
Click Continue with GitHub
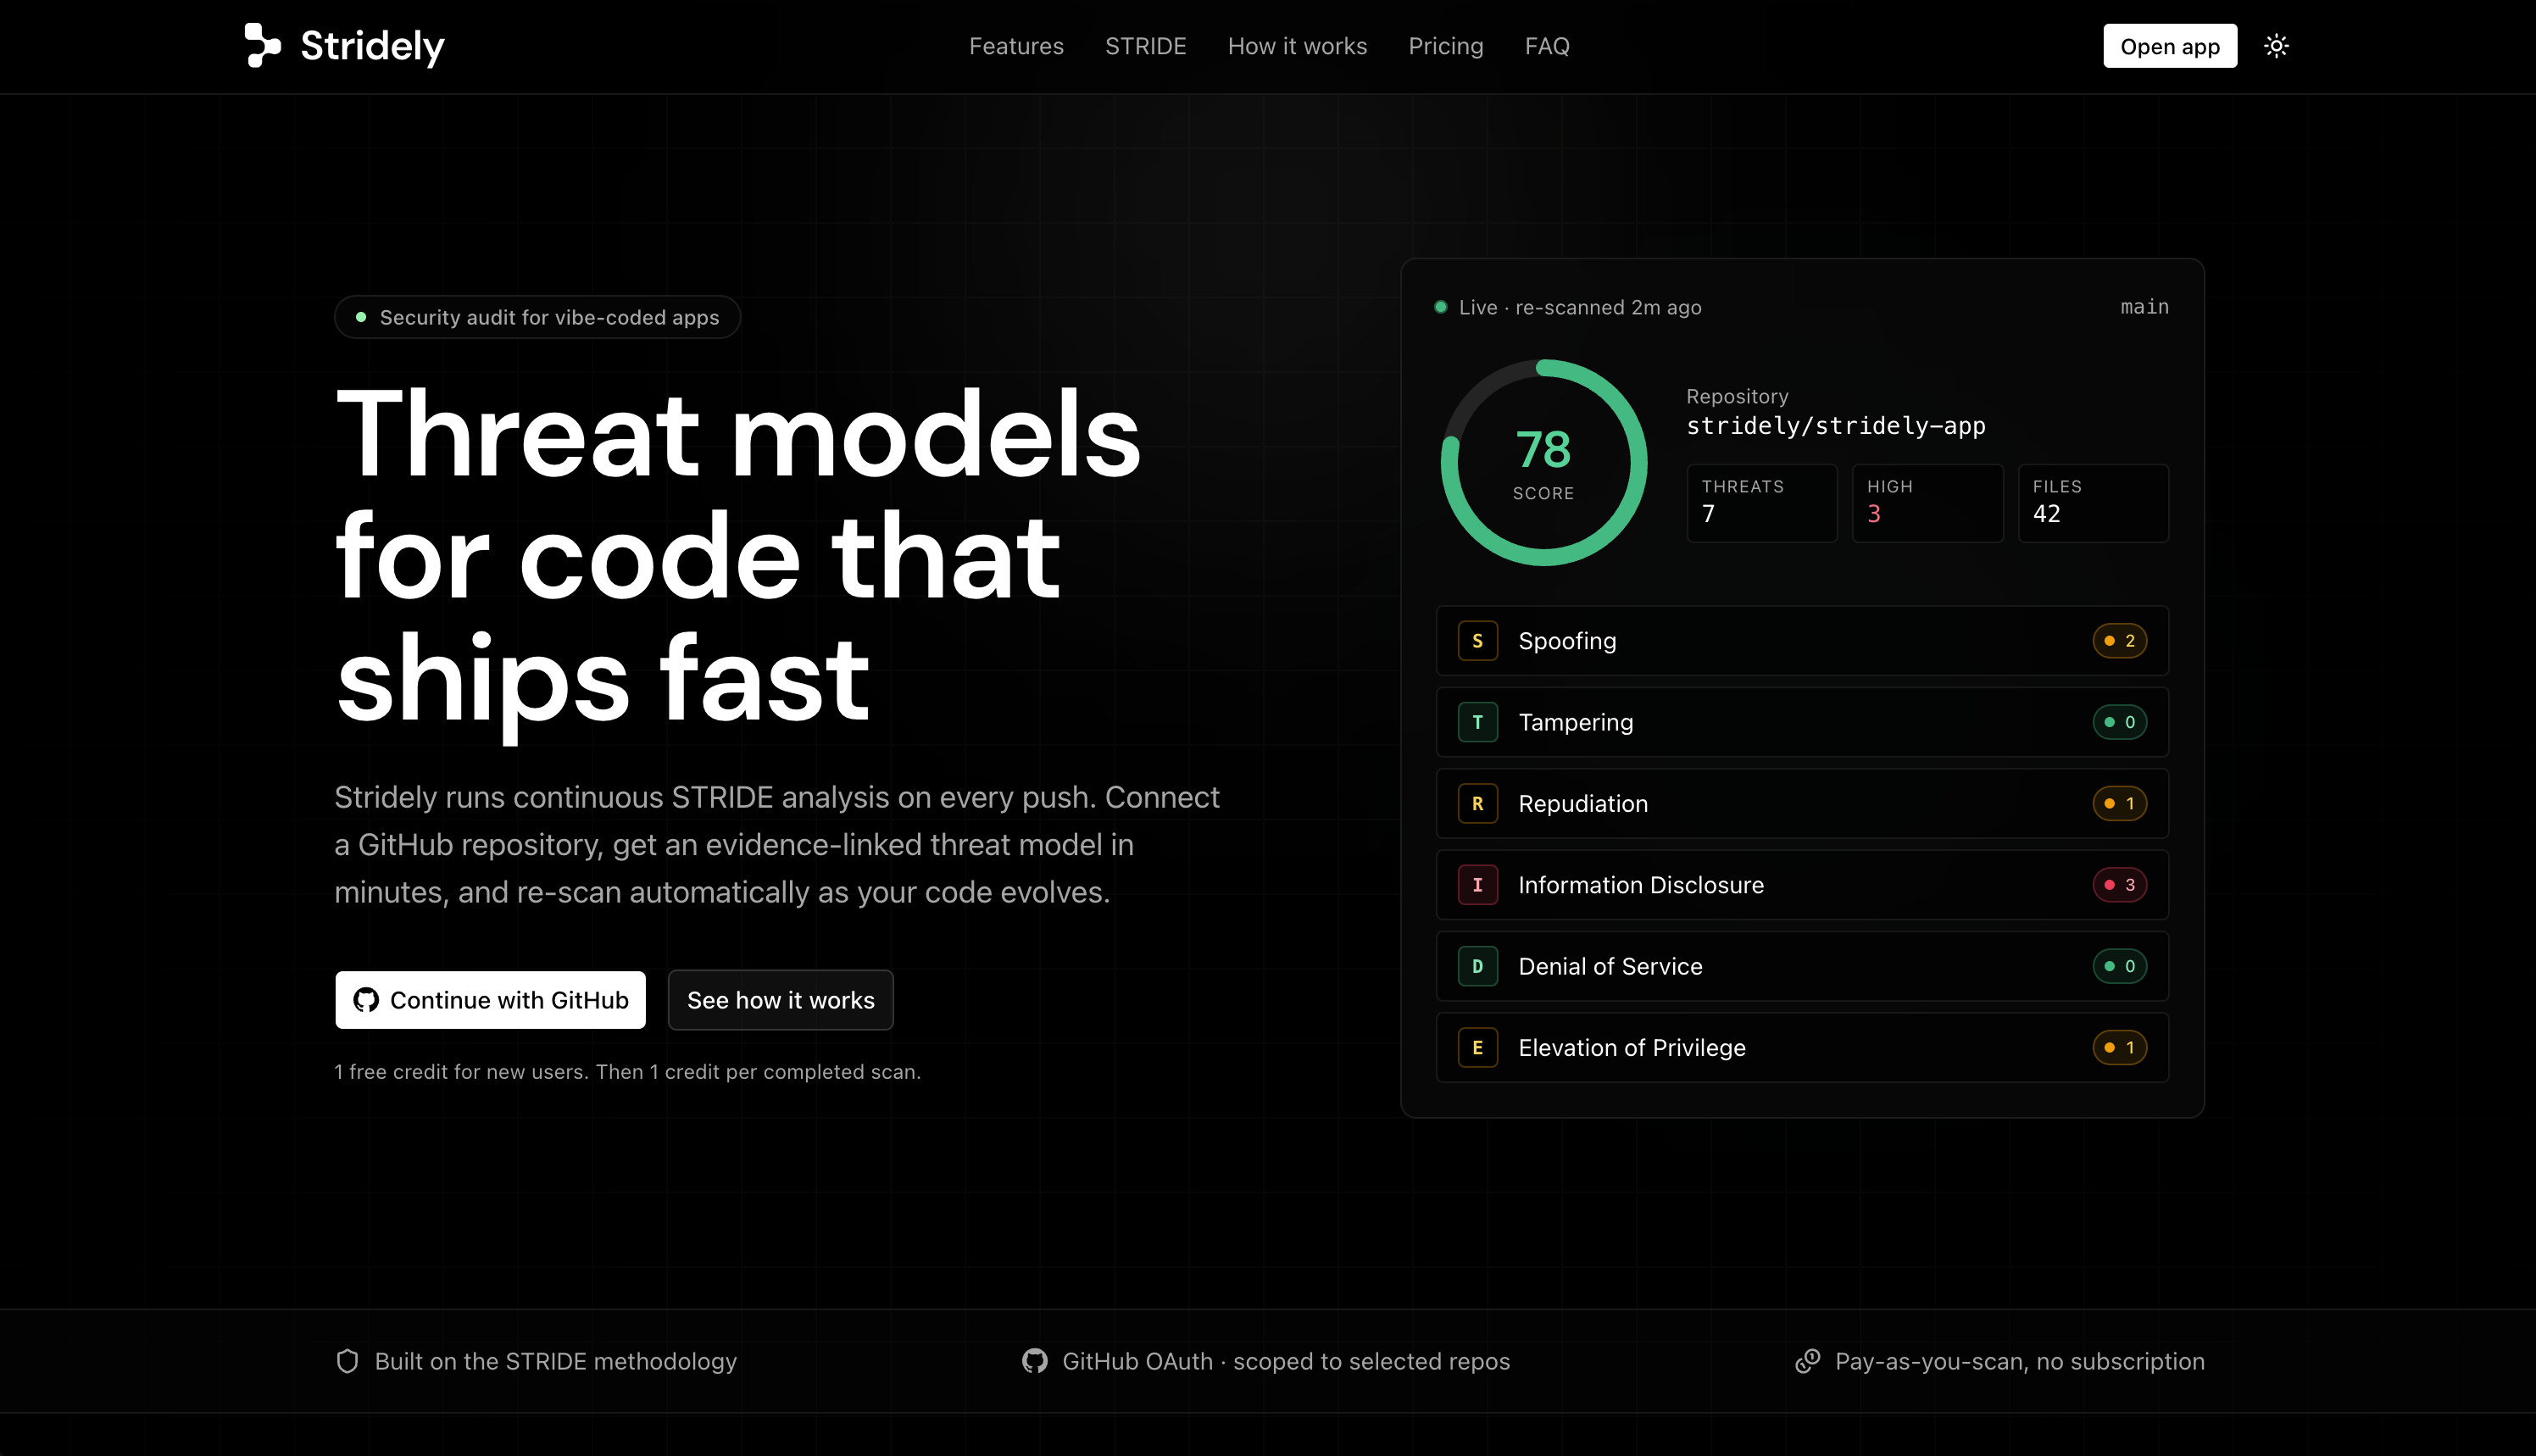pyautogui.click(x=490, y=1000)
